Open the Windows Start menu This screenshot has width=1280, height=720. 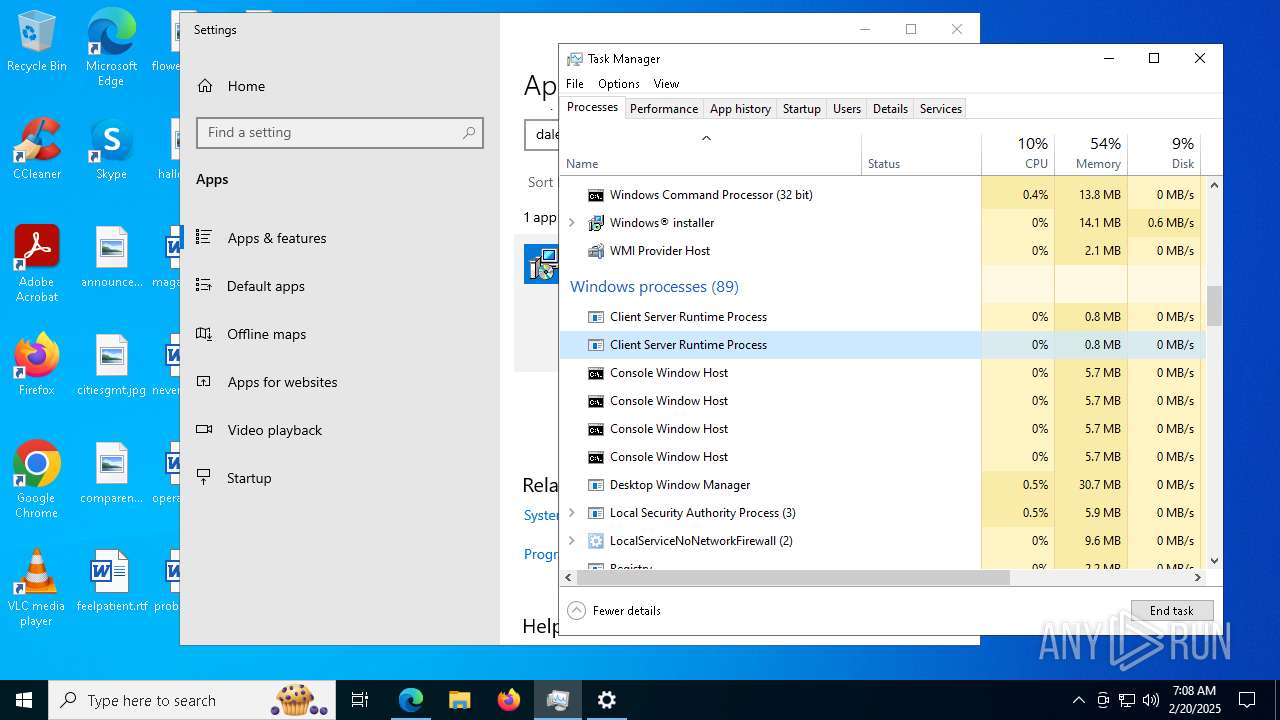24,700
